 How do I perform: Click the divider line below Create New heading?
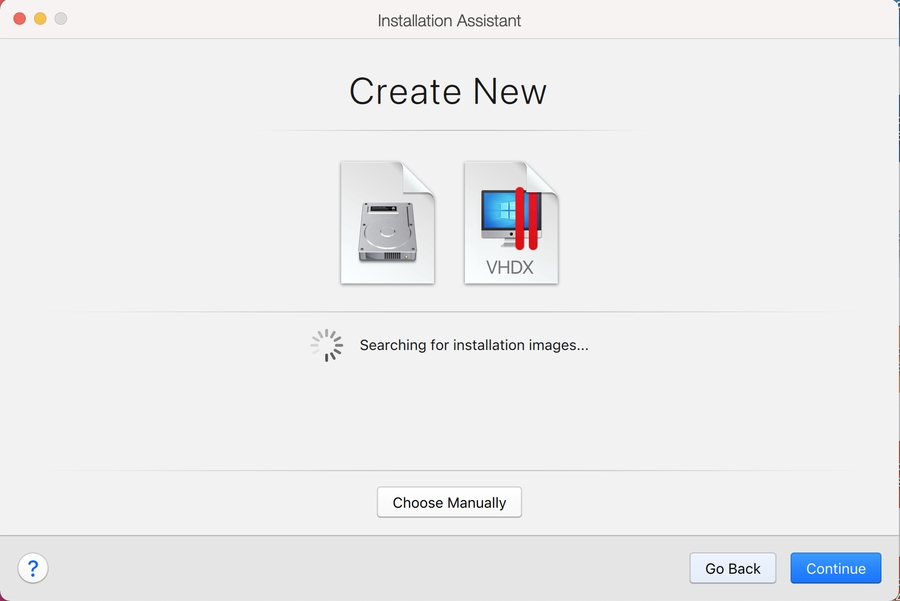[x=449, y=131]
